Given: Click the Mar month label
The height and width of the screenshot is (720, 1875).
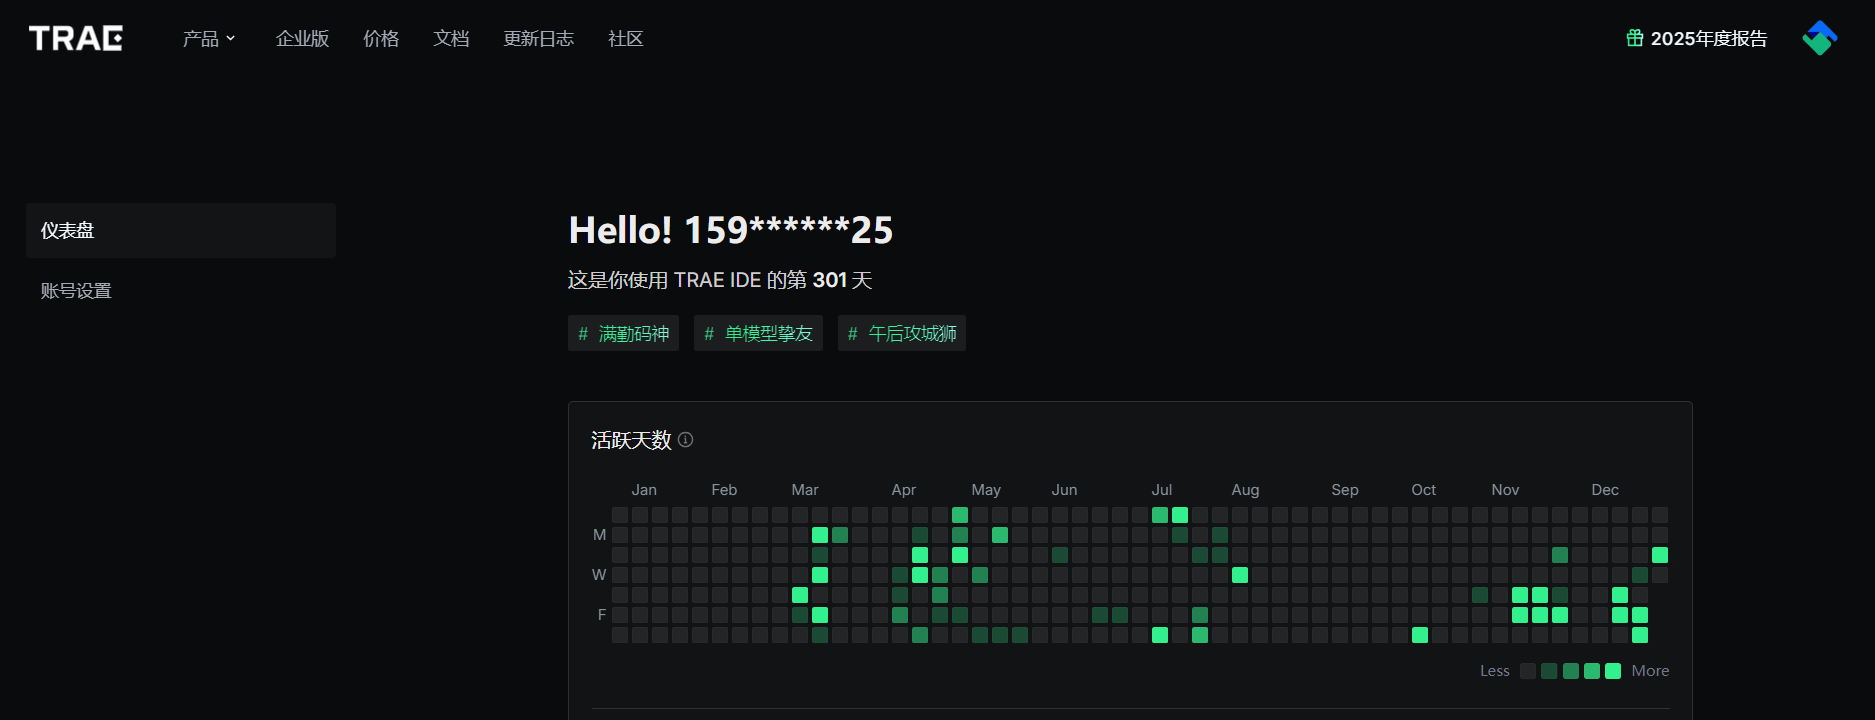Looking at the screenshot, I should click(x=805, y=490).
